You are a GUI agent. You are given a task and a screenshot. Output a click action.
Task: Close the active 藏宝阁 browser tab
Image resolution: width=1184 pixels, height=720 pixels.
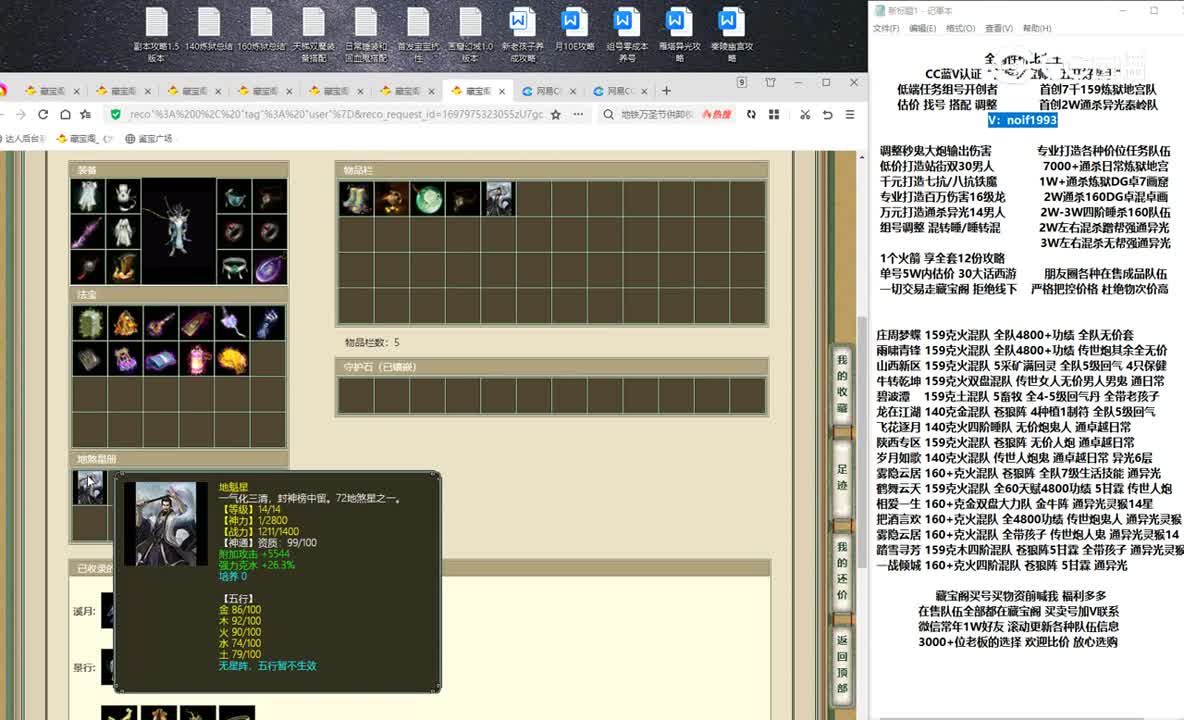click(x=502, y=91)
